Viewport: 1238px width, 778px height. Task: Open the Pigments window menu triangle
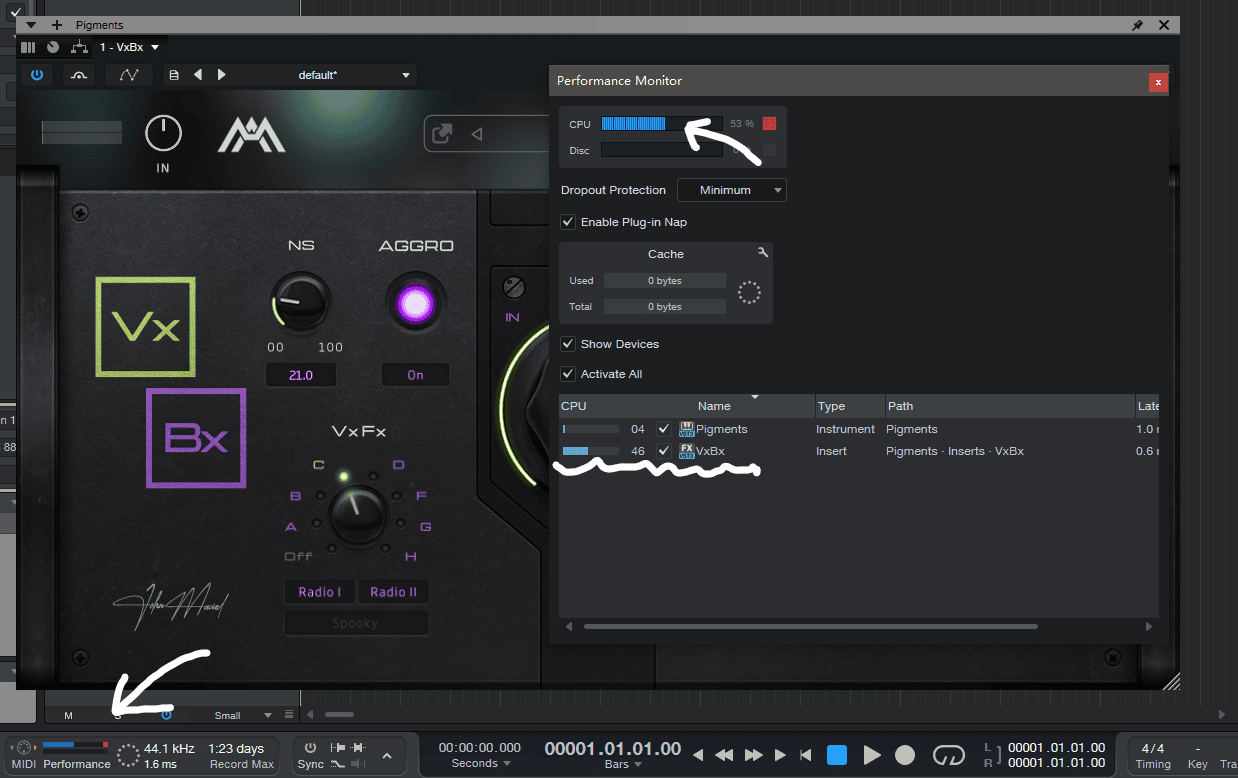(32, 24)
